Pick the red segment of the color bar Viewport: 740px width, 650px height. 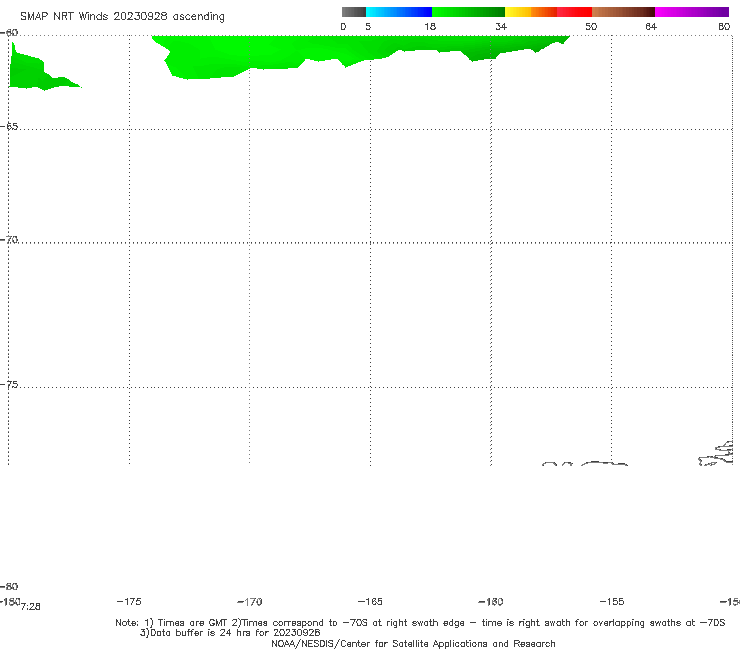point(574,12)
